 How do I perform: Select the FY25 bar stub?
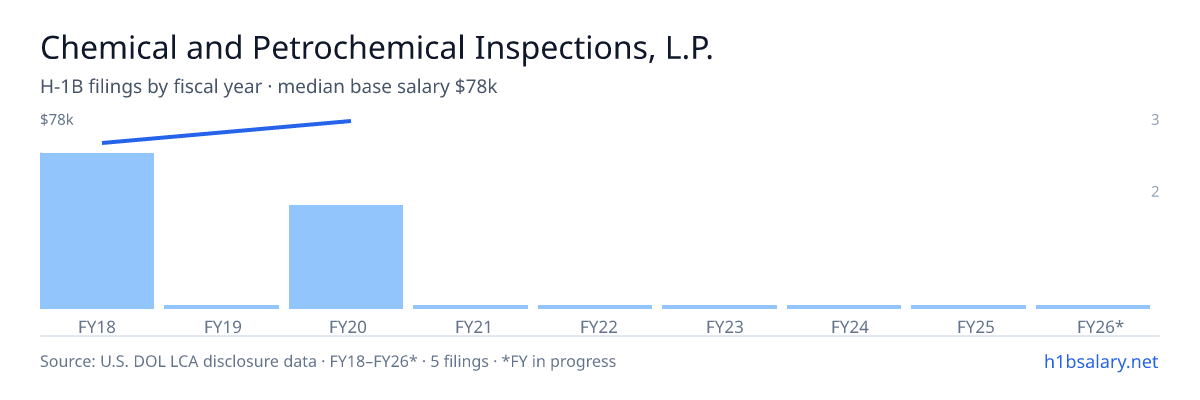tap(968, 307)
